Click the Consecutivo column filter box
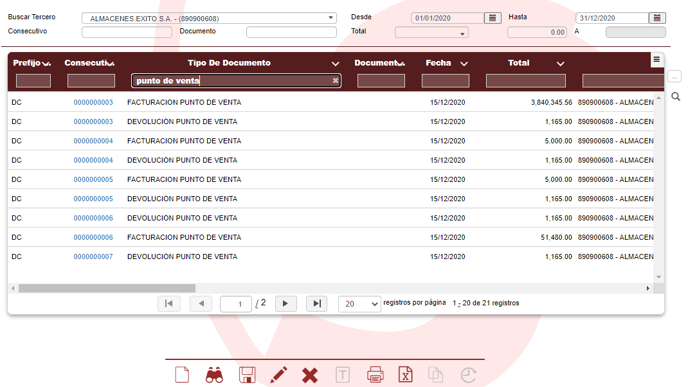688x387 pixels. click(91, 81)
